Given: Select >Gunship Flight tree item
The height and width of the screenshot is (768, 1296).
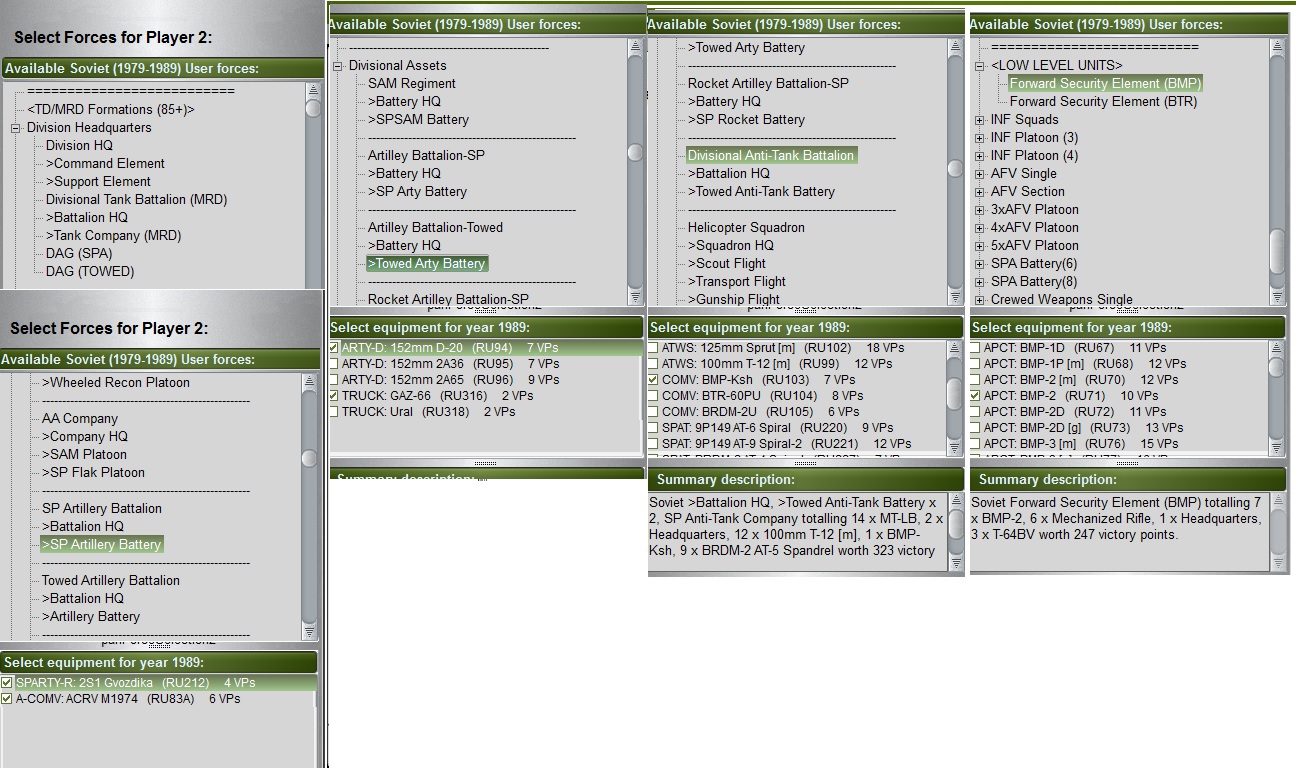Looking at the screenshot, I should (734, 300).
